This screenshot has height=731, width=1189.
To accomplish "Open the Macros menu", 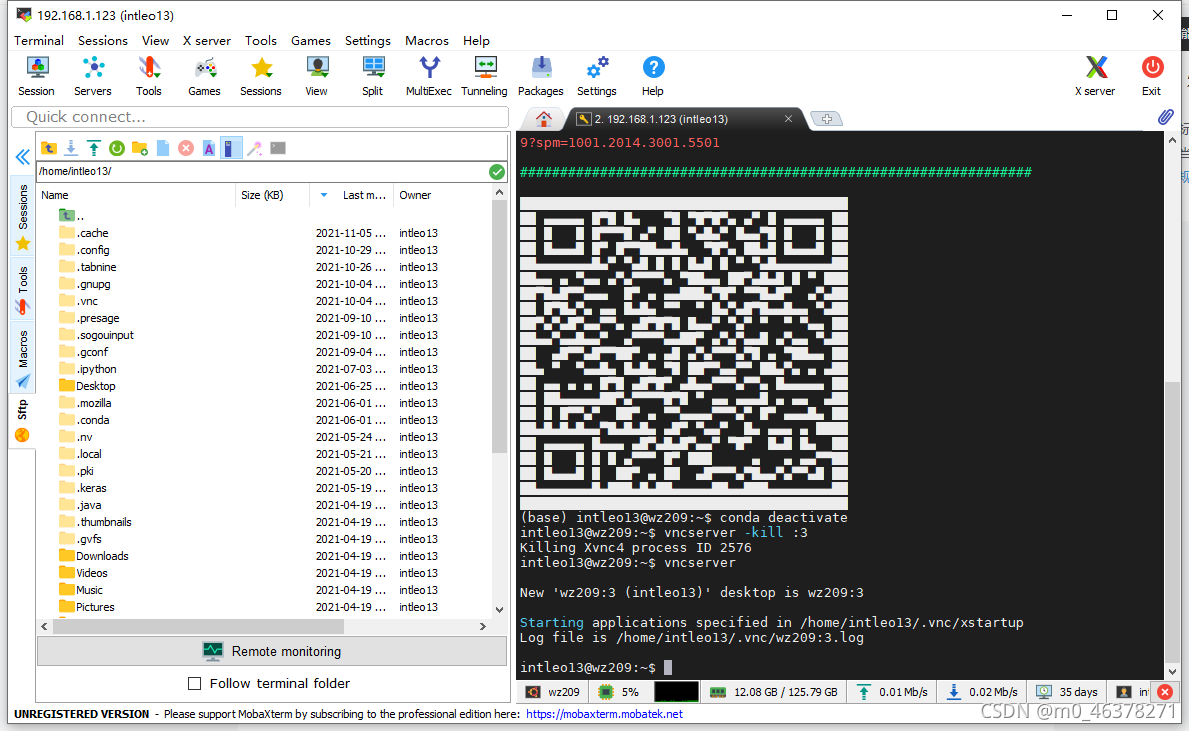I will point(427,41).
